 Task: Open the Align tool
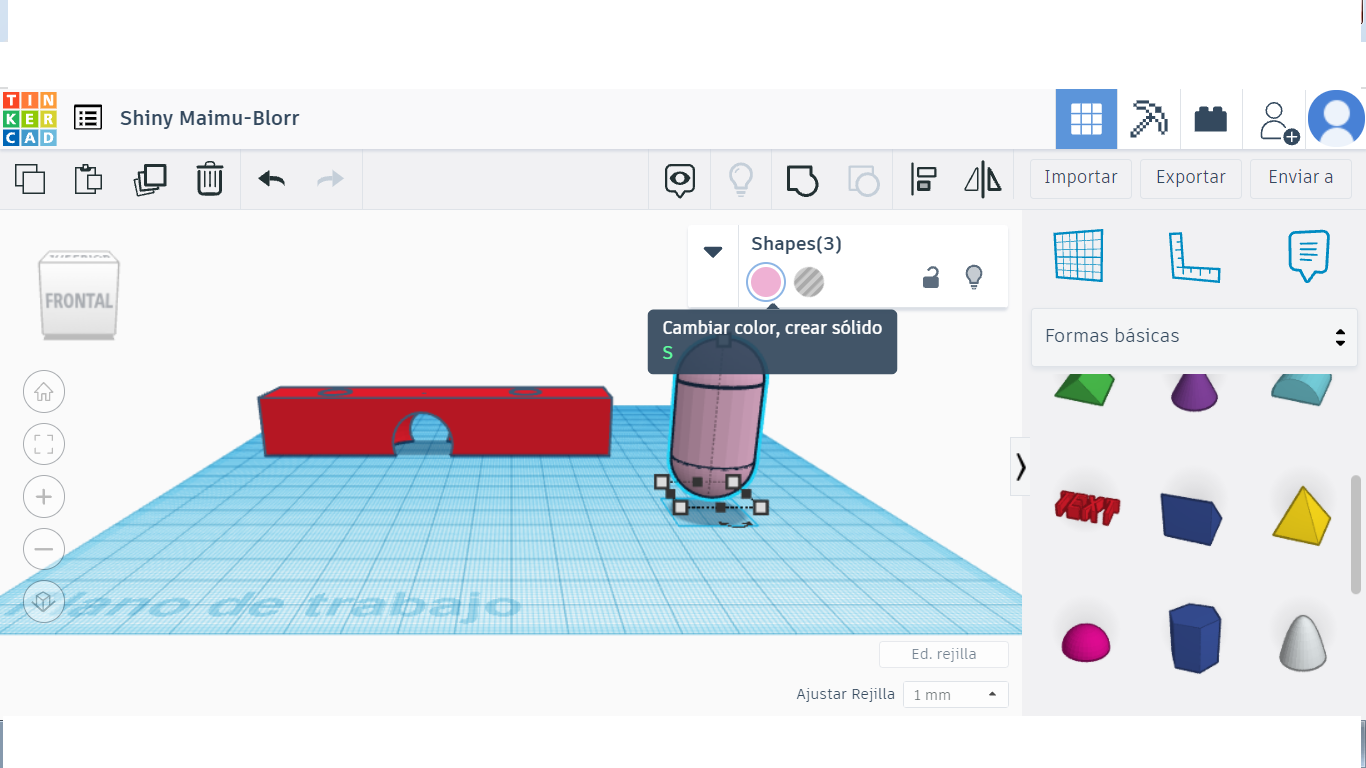[923, 180]
